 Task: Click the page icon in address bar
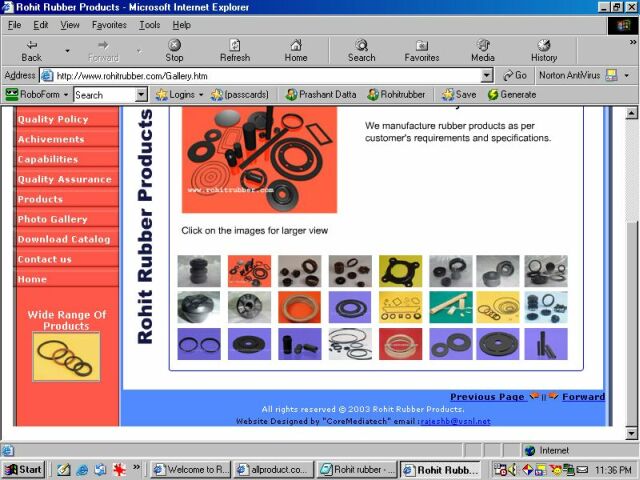(x=47, y=76)
